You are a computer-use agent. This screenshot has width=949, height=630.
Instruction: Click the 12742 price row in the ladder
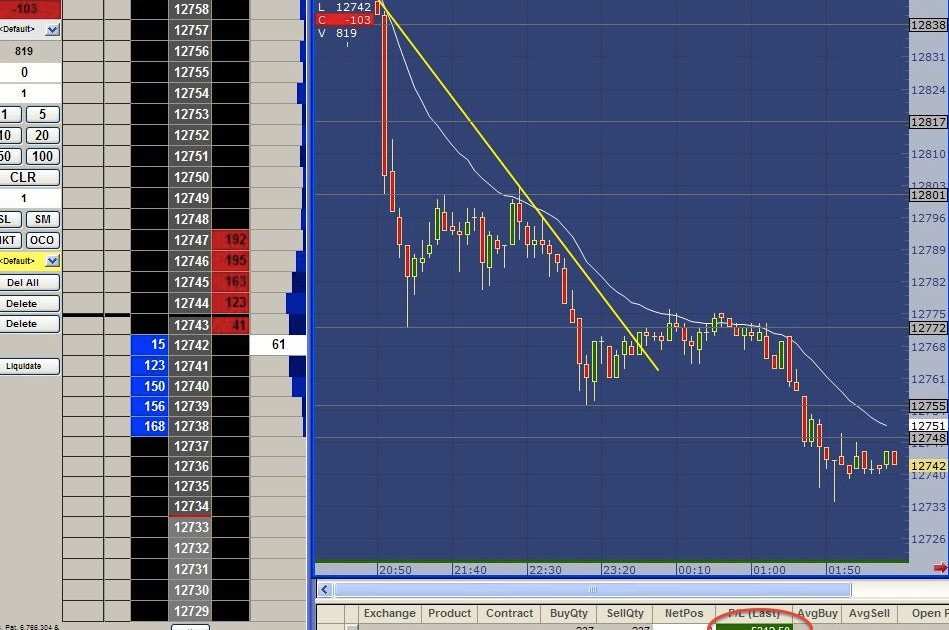click(190, 345)
